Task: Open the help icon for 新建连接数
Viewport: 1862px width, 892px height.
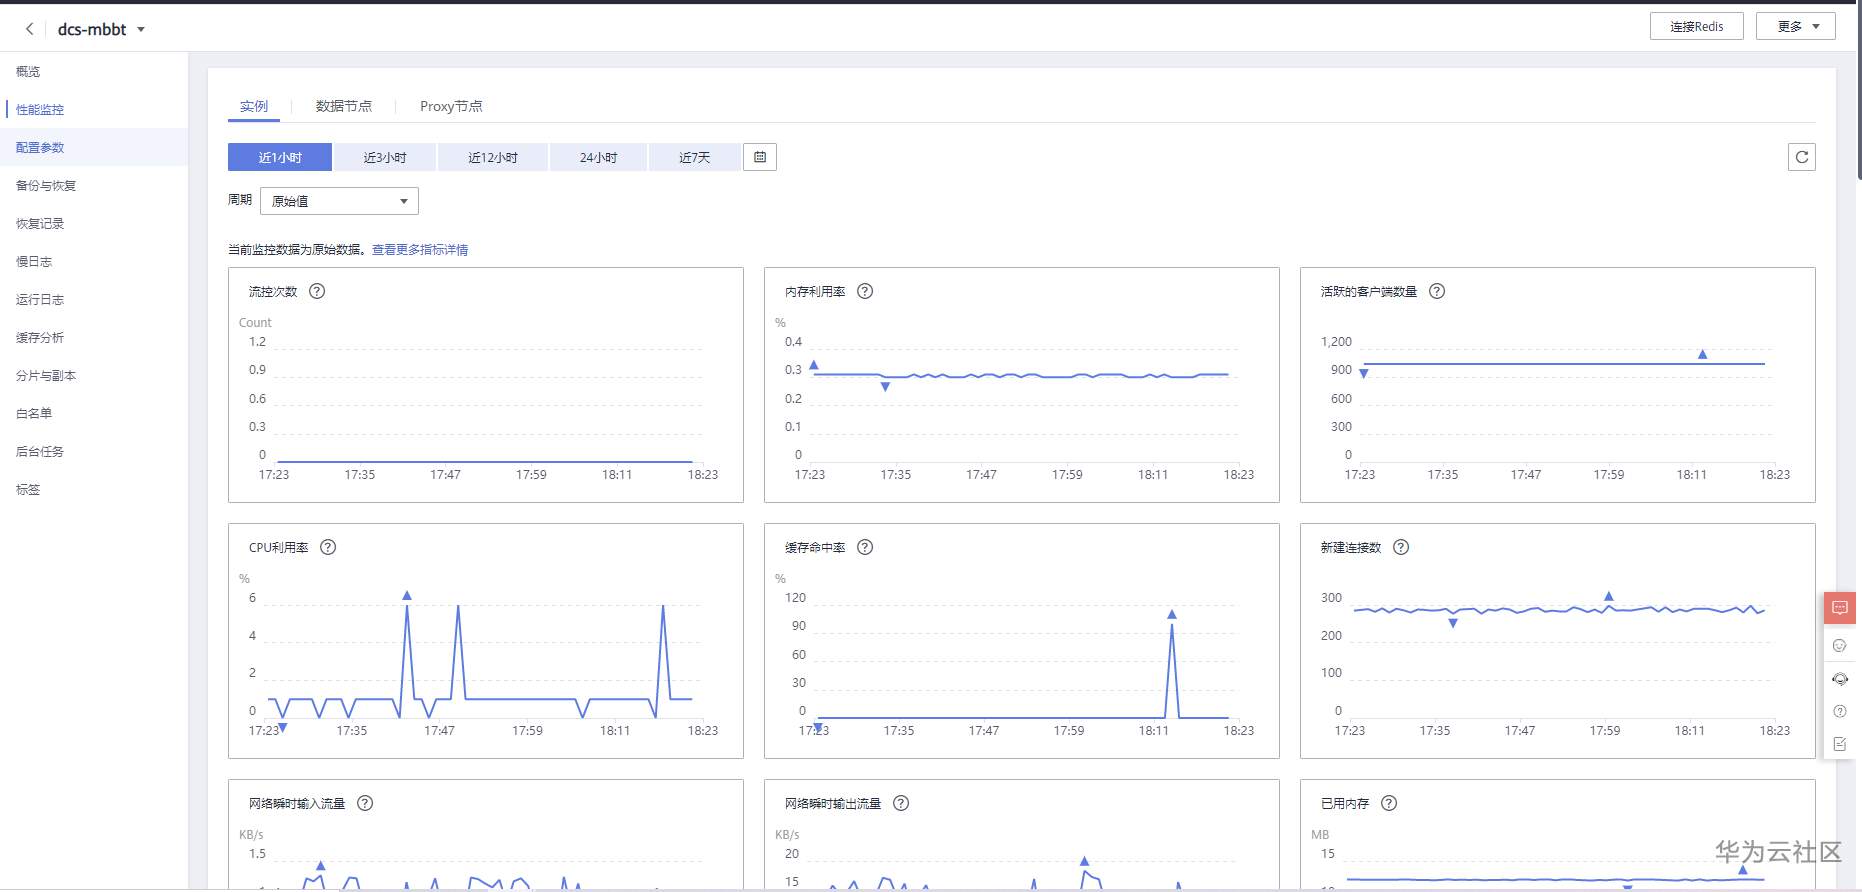Action: (x=1401, y=547)
